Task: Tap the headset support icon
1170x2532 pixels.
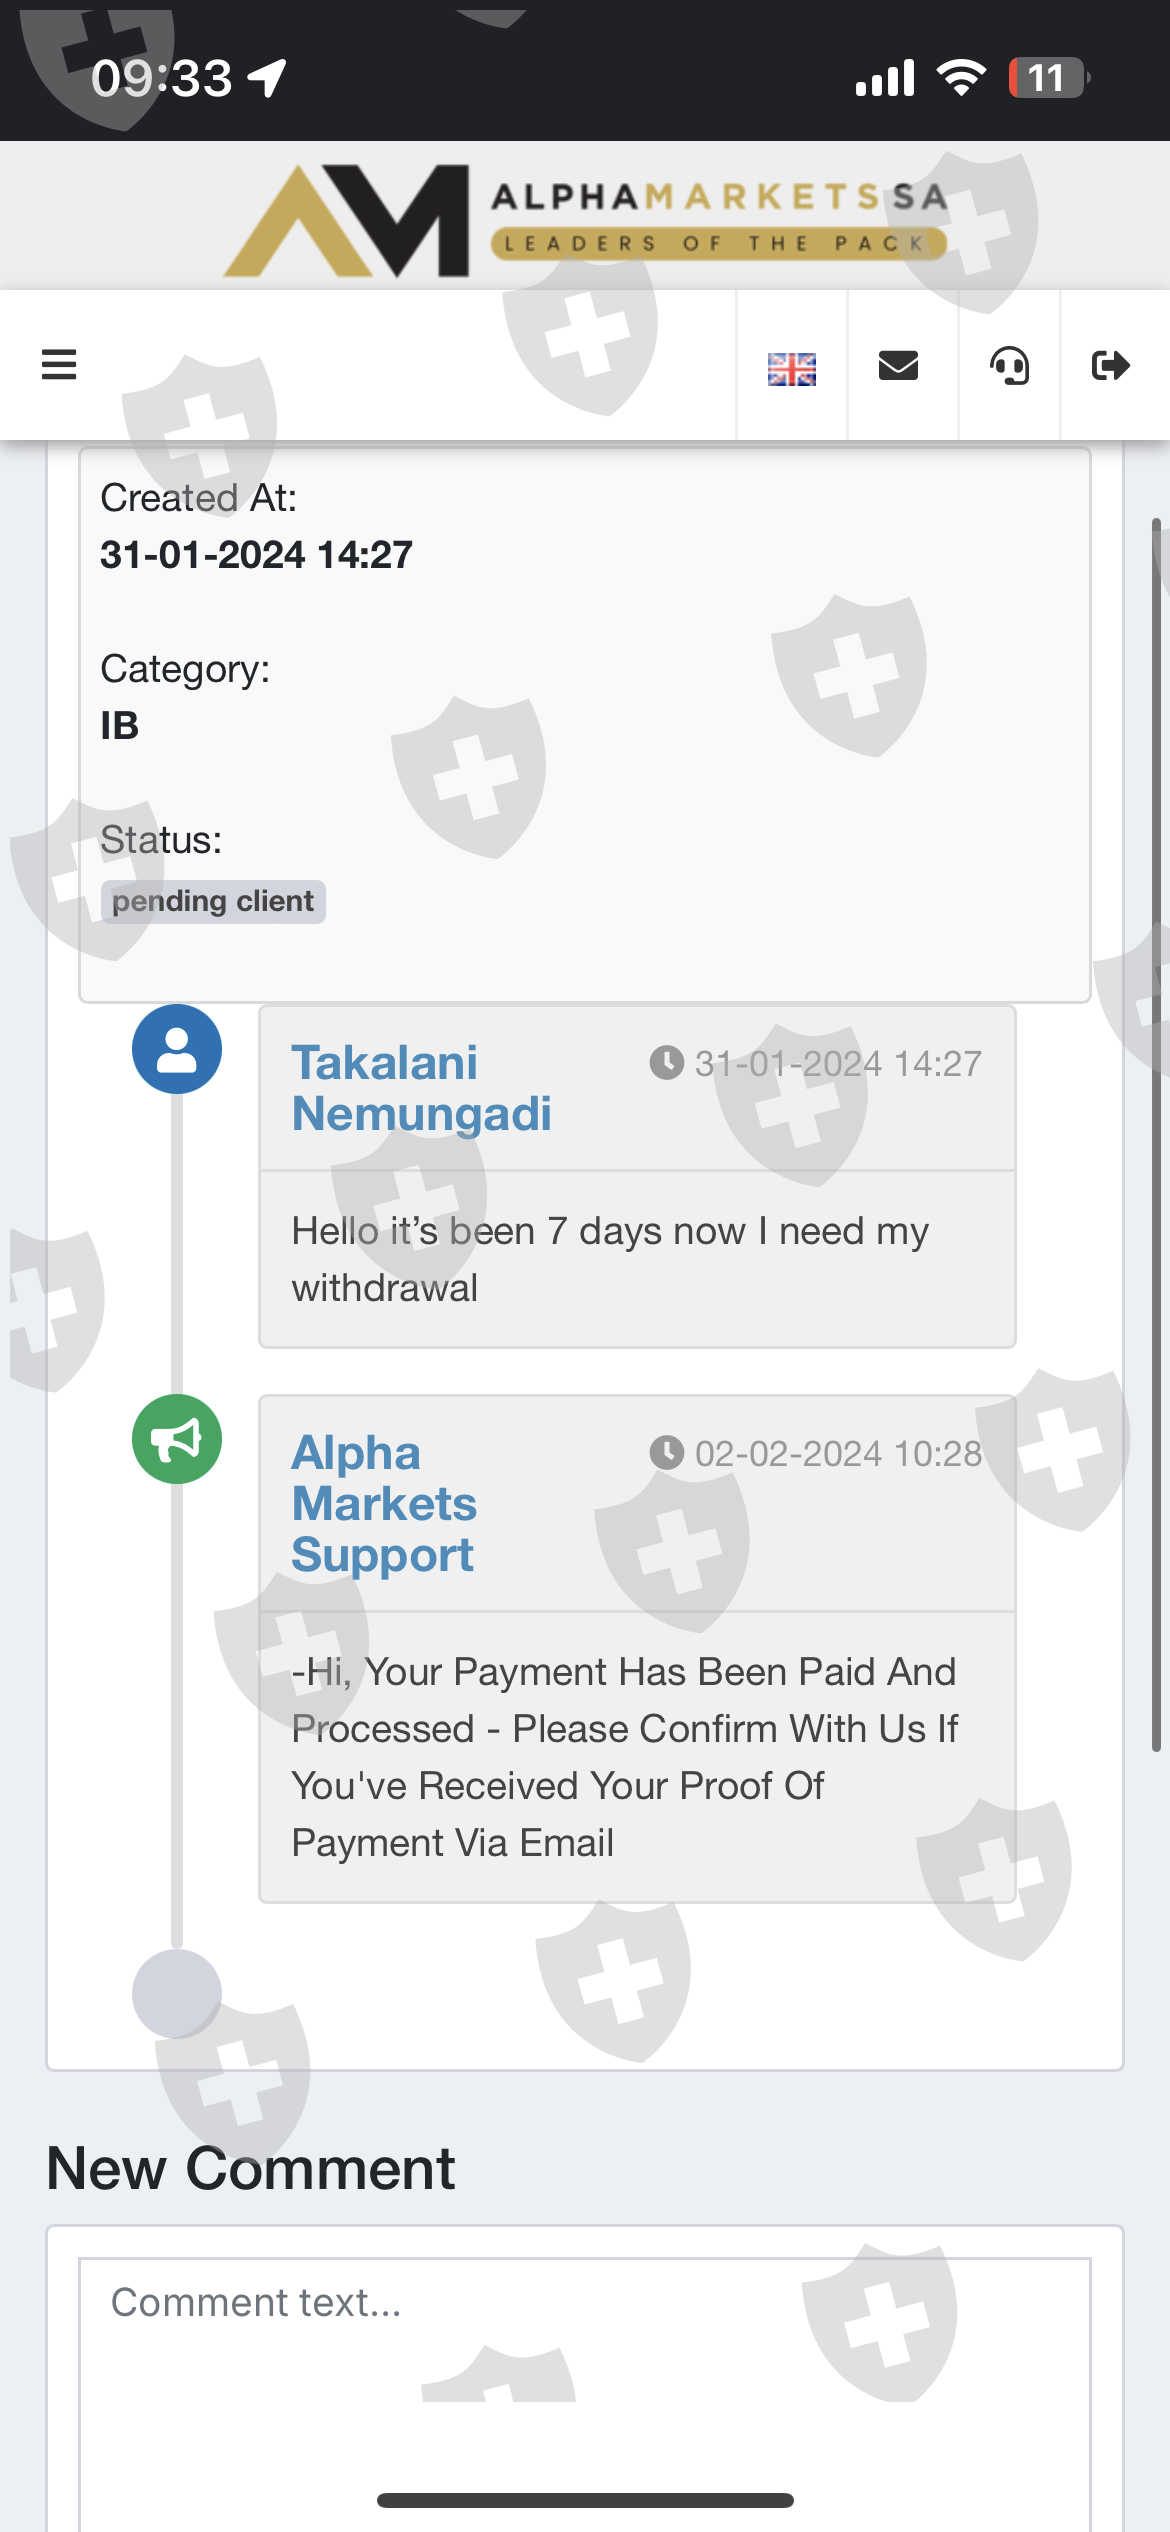Action: [x=1009, y=366]
